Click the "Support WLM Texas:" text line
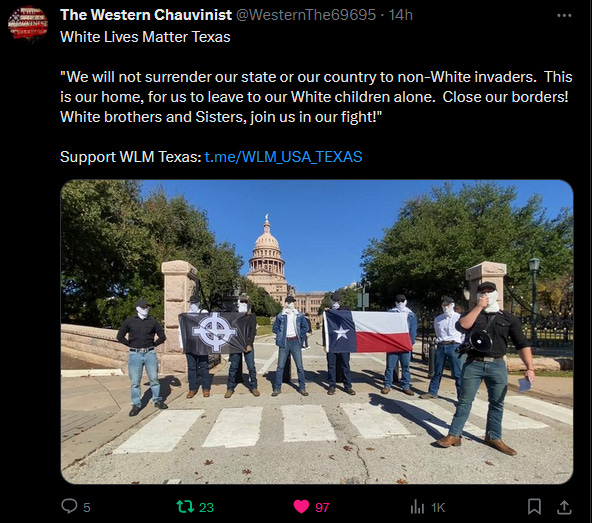 (131, 157)
